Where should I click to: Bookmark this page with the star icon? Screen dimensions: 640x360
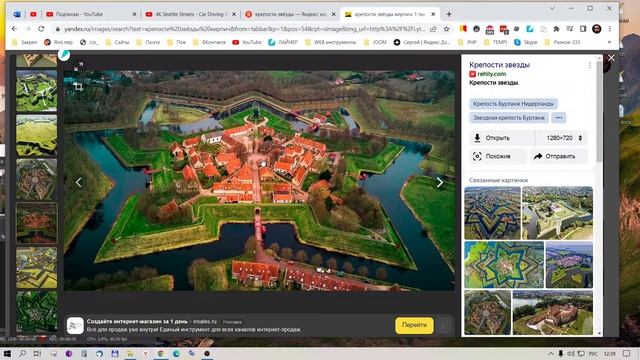447,29
